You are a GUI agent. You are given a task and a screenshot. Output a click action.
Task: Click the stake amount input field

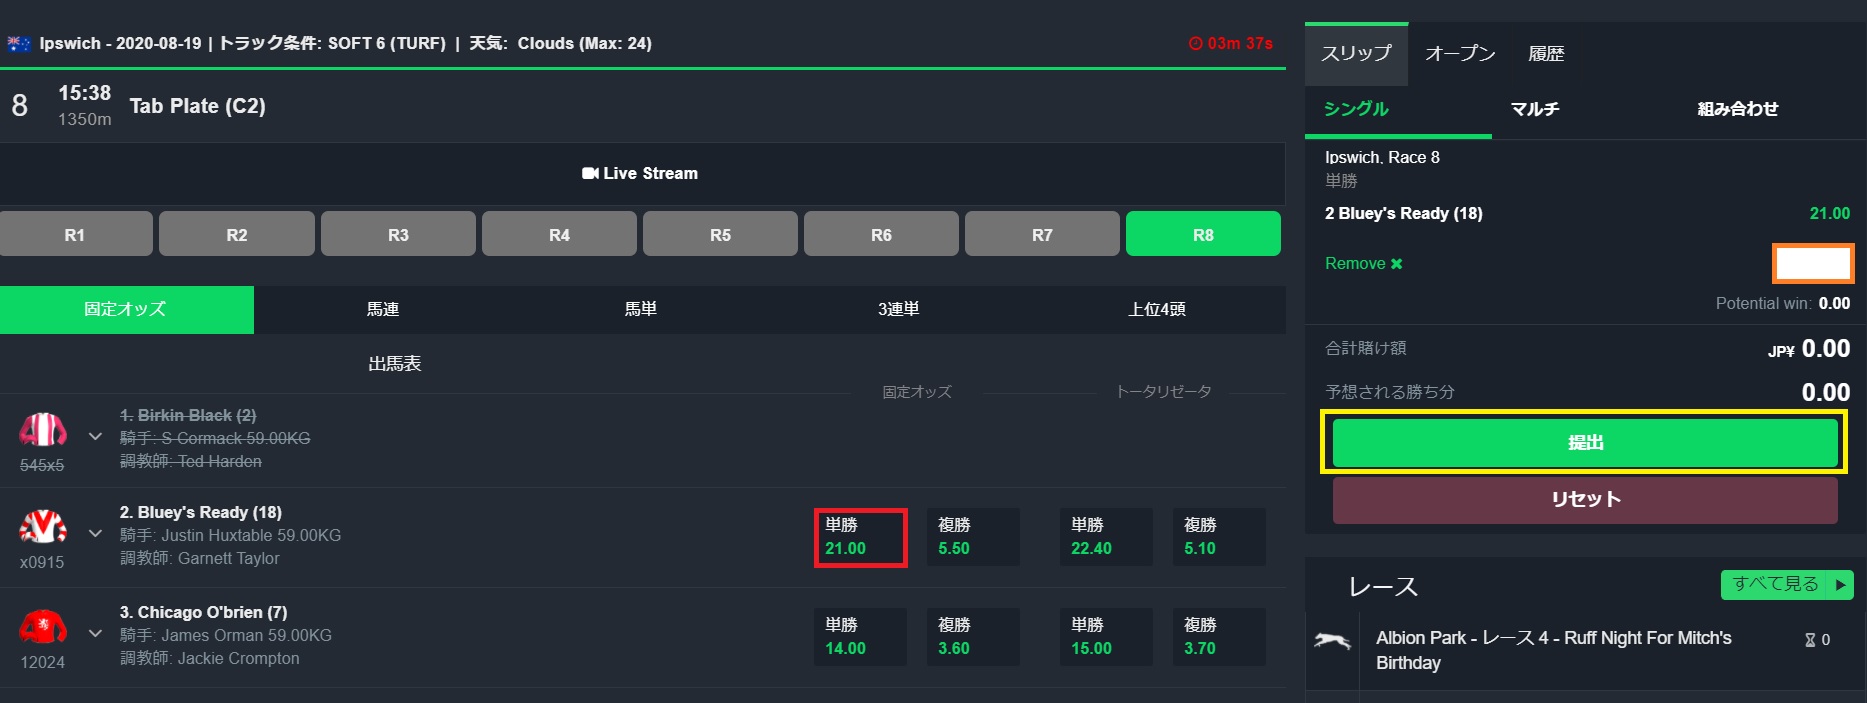(1812, 264)
